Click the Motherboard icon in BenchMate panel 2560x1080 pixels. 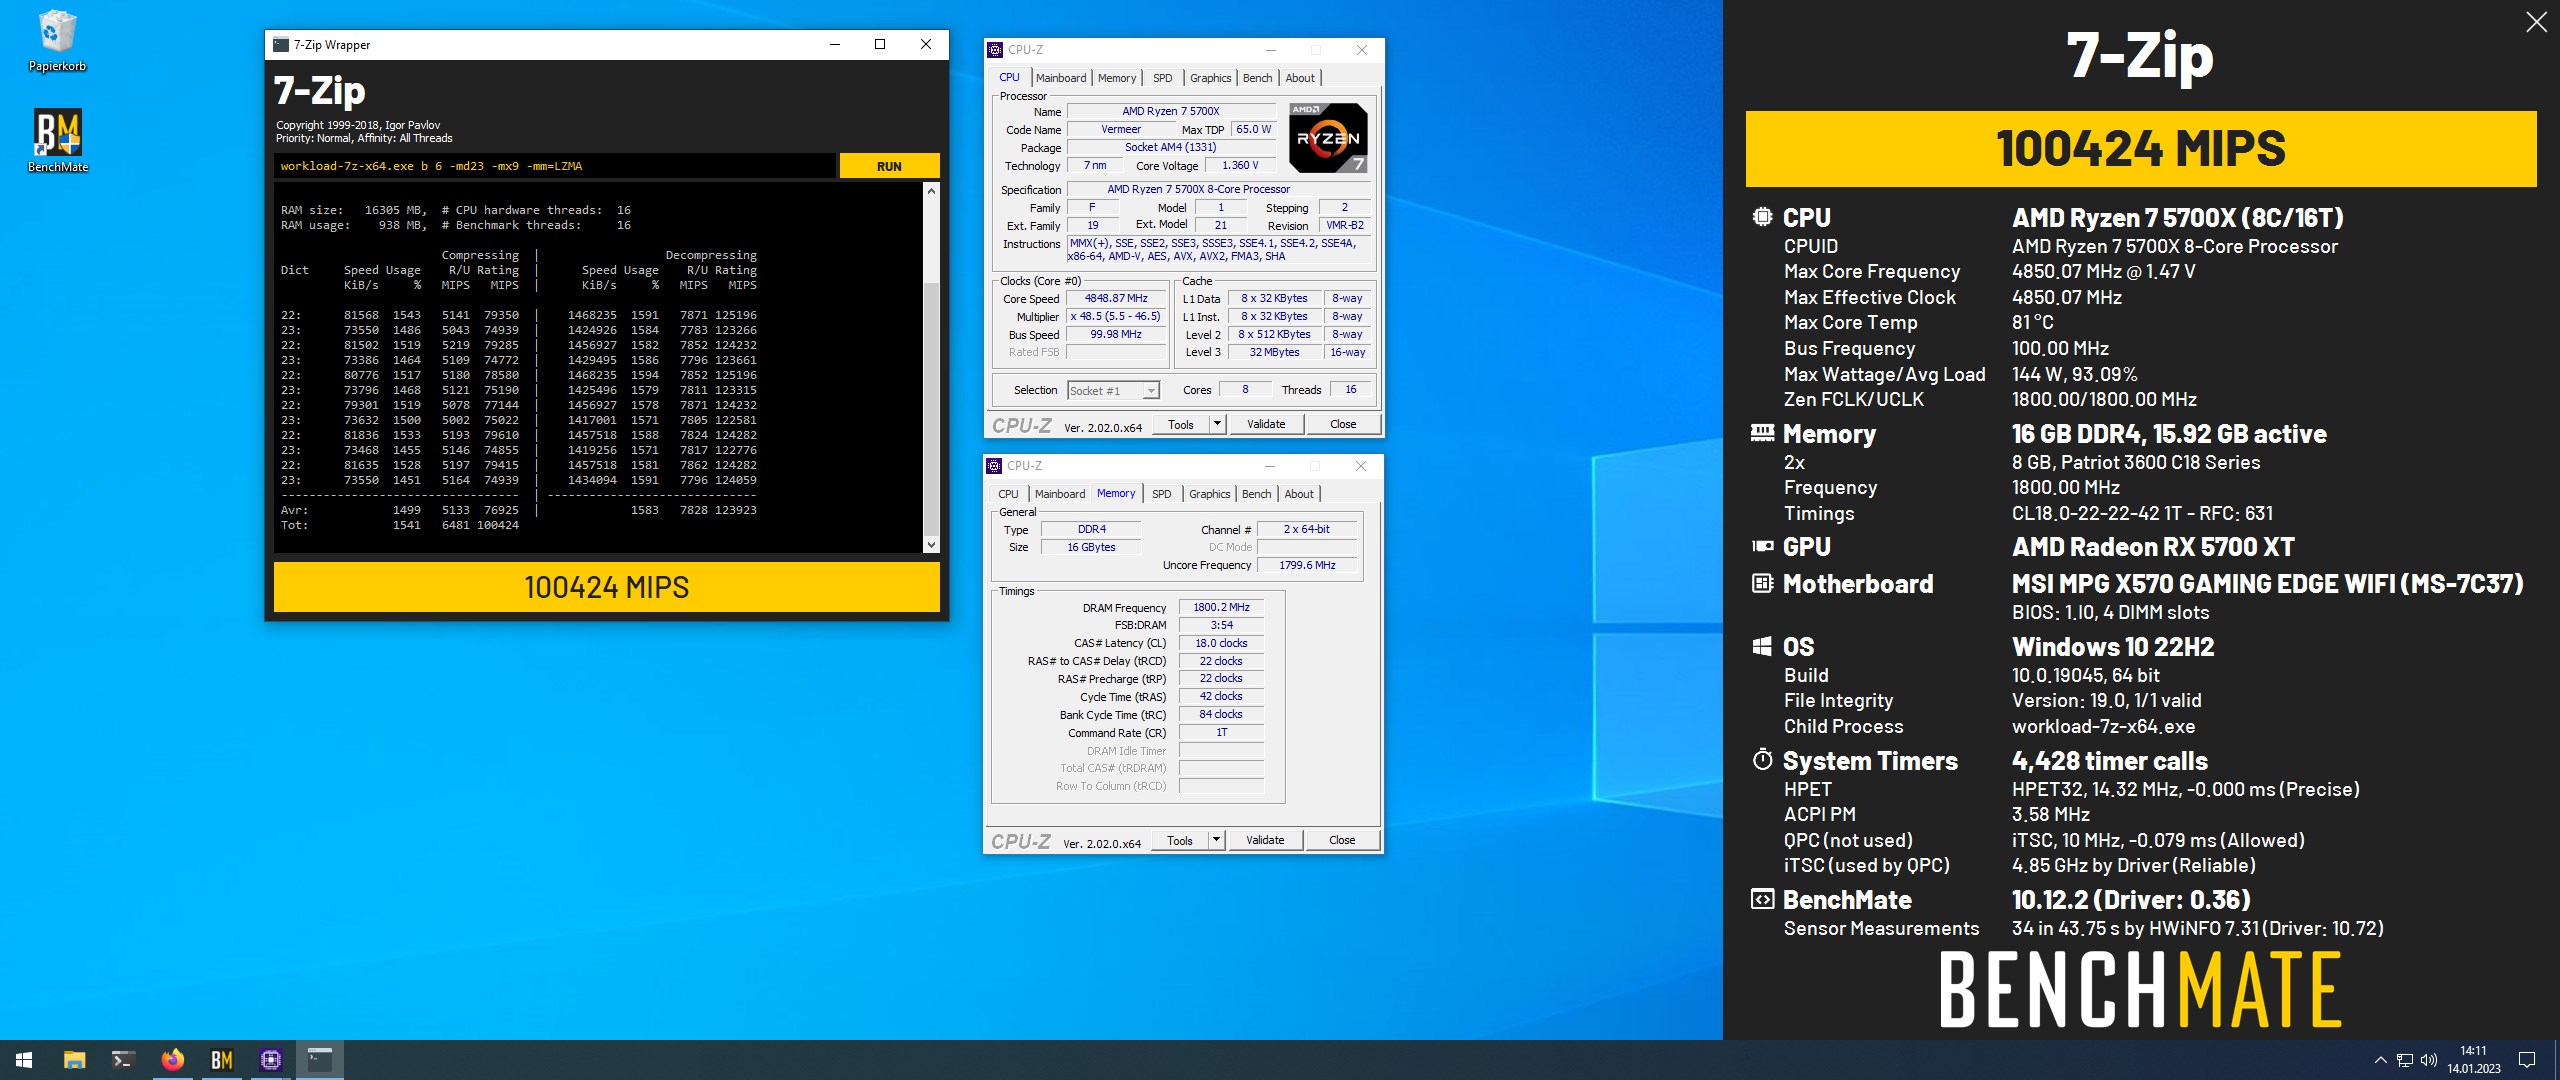[x=1762, y=583]
